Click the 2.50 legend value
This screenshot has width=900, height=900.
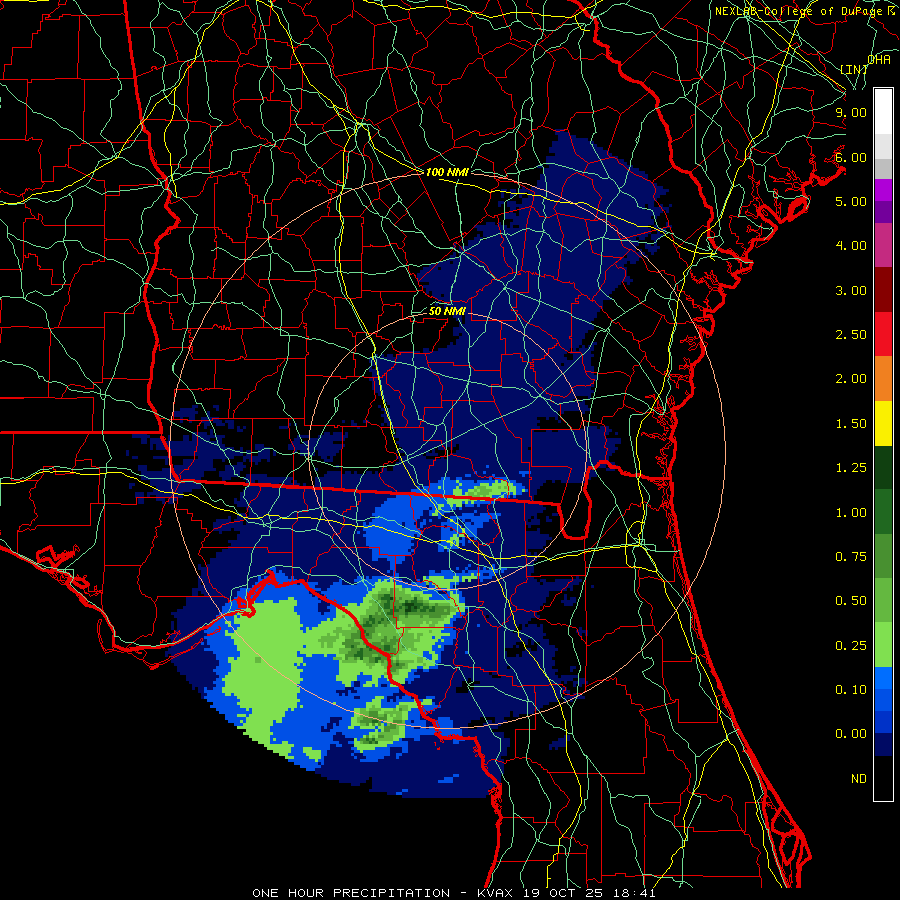click(x=851, y=335)
